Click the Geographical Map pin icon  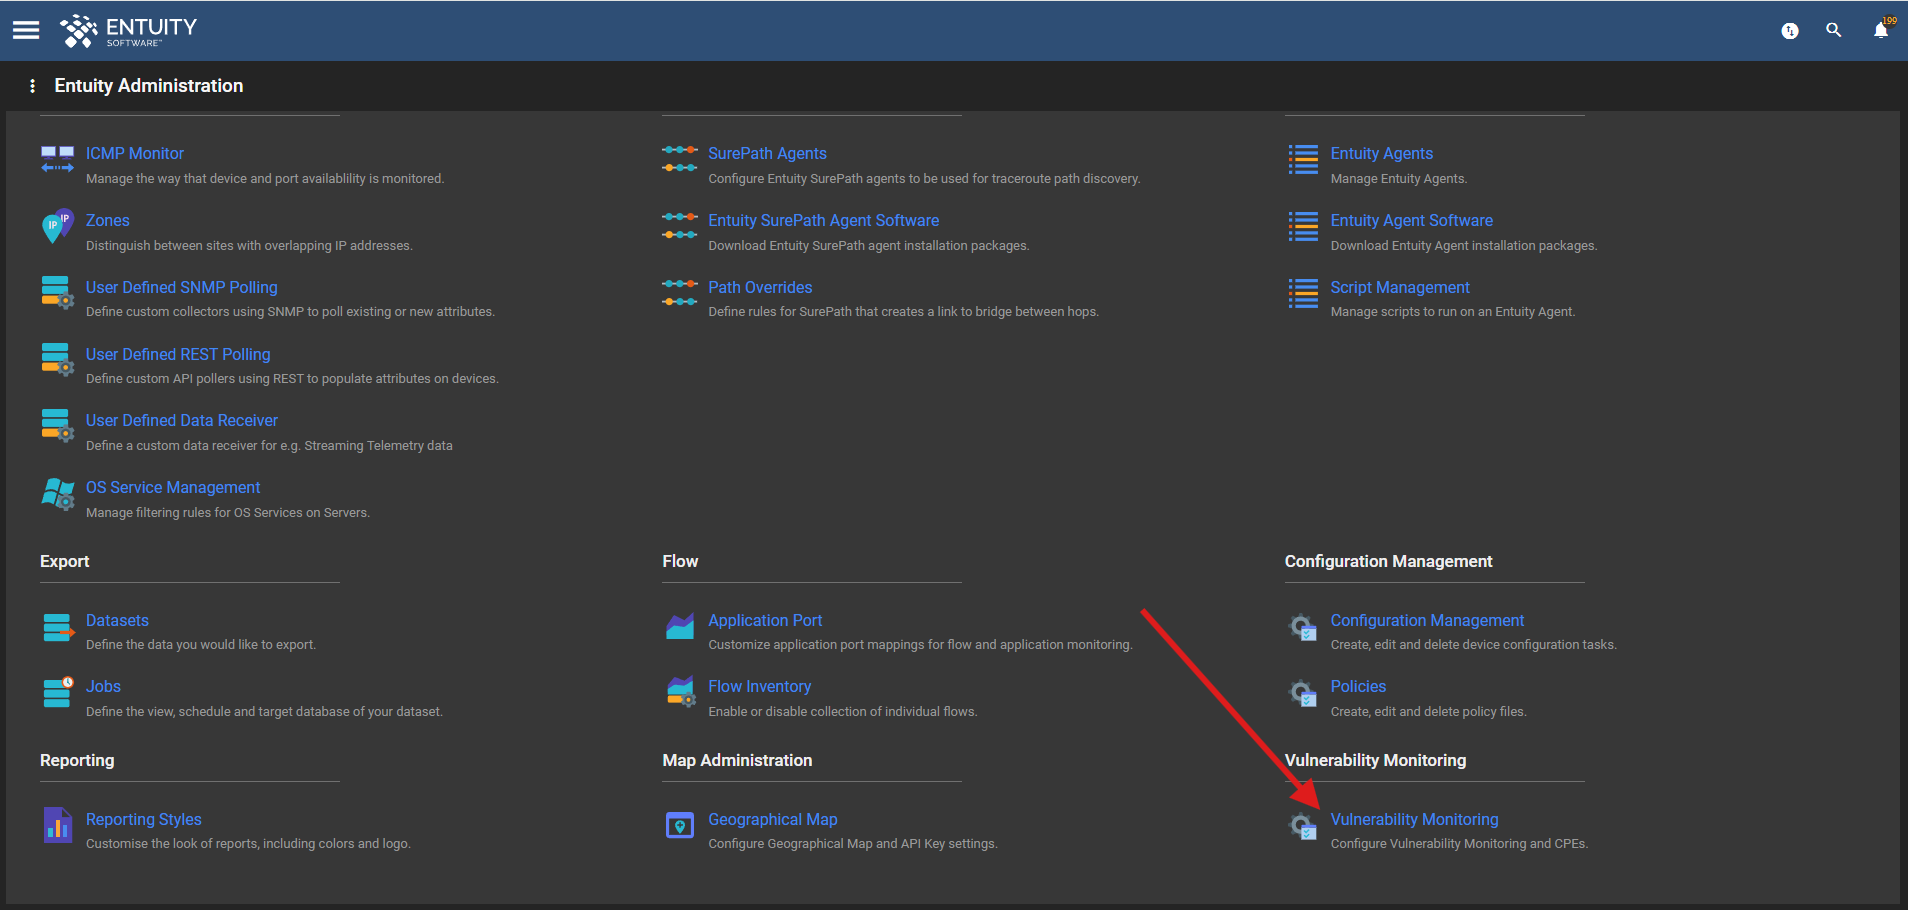[x=680, y=825]
